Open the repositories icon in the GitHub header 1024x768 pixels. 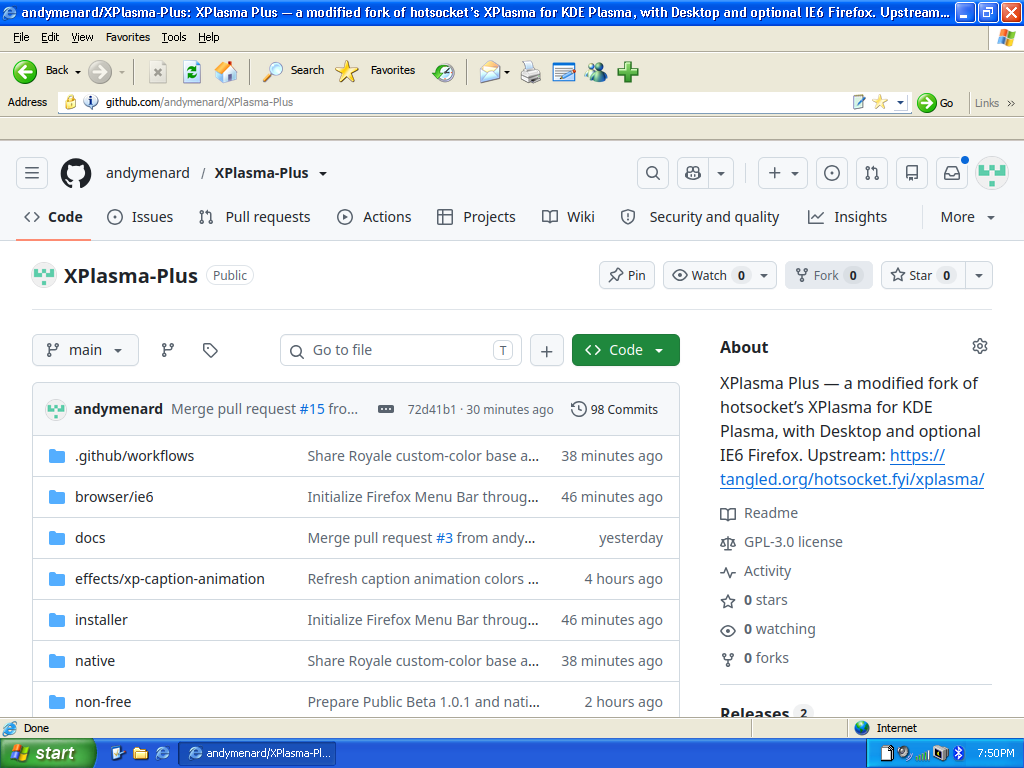point(912,173)
